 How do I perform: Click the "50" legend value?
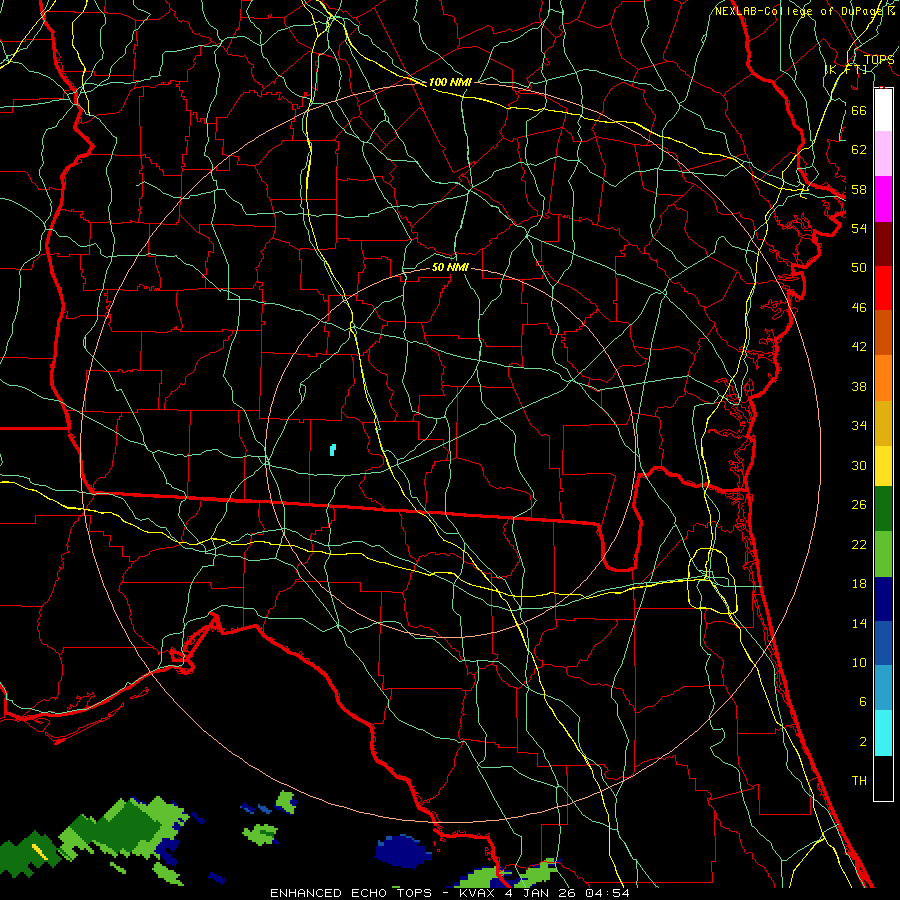859,267
